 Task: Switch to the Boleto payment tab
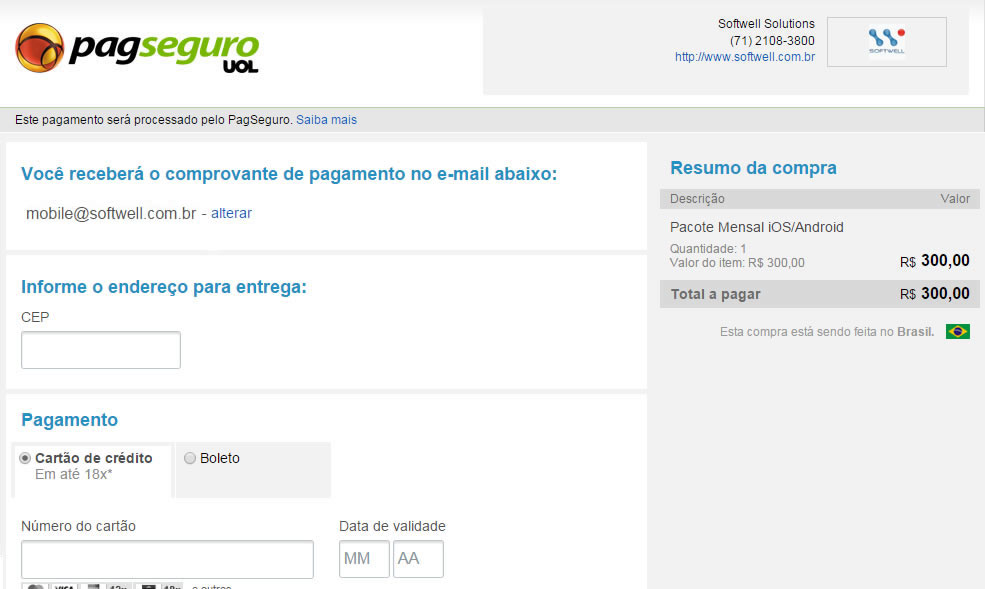[x=252, y=469]
